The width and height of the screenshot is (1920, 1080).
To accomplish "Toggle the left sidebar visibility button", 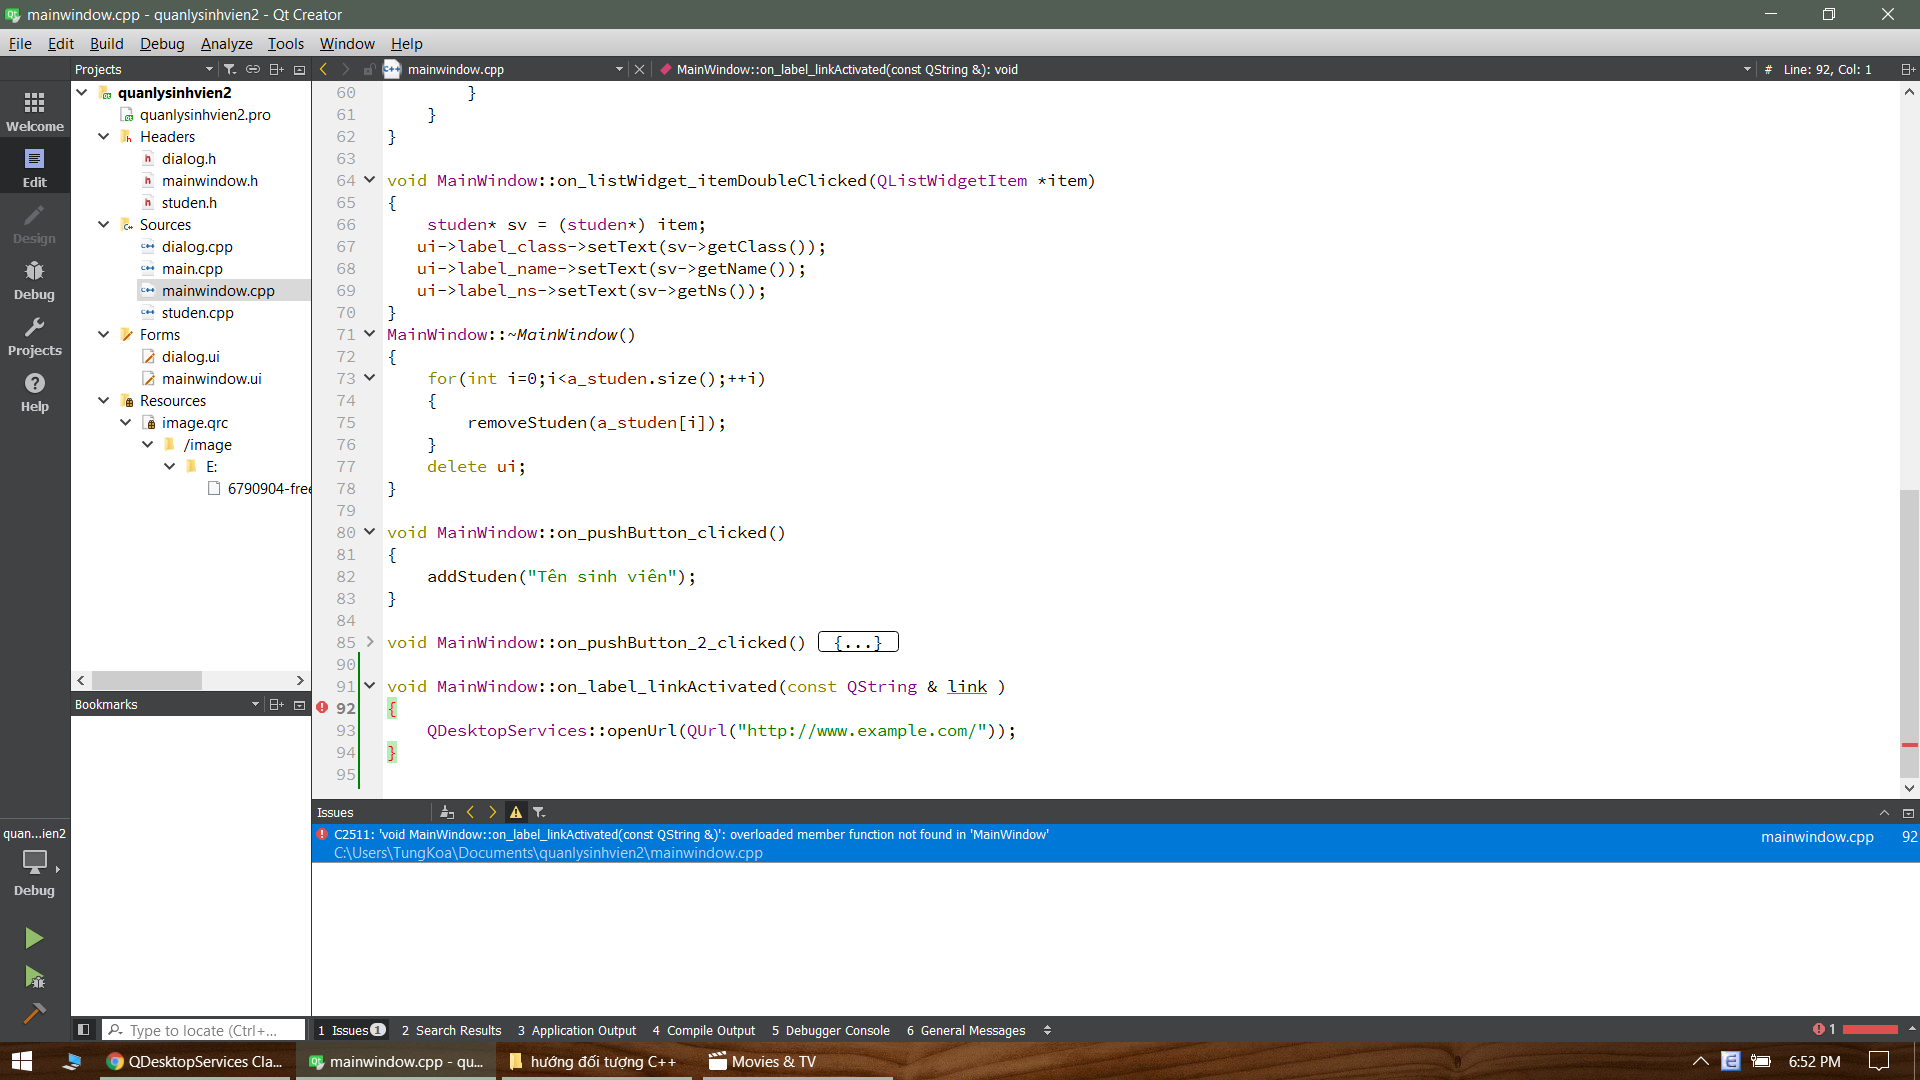I will pos(84,1029).
